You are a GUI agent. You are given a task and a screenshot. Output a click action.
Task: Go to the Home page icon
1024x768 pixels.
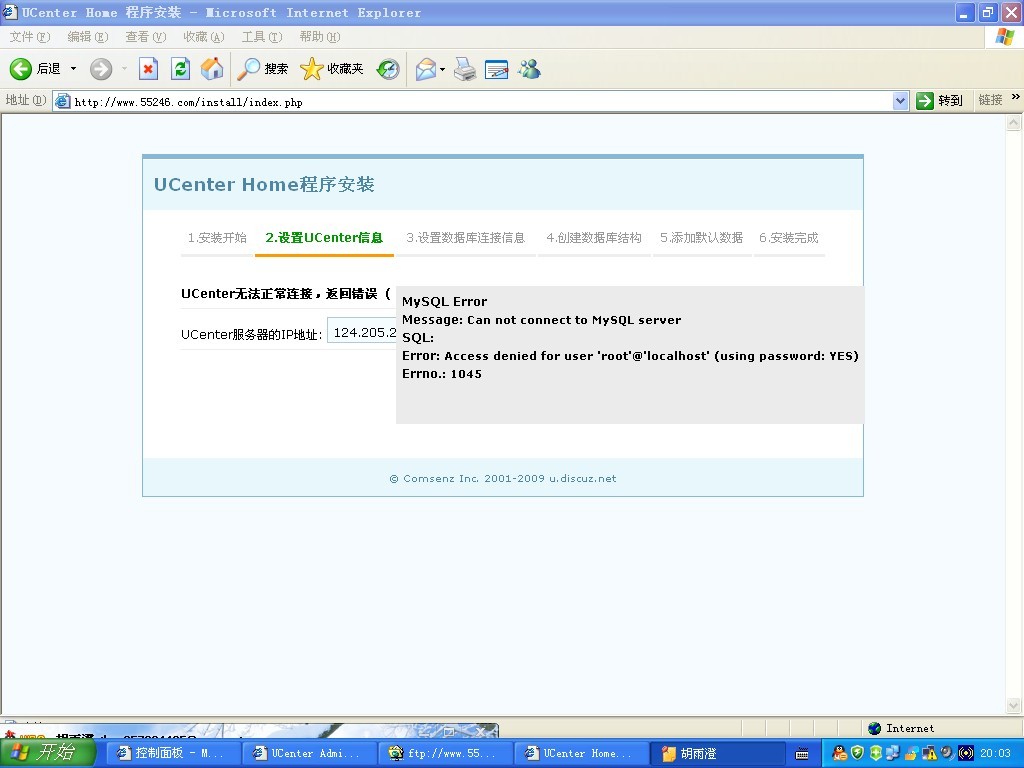212,69
